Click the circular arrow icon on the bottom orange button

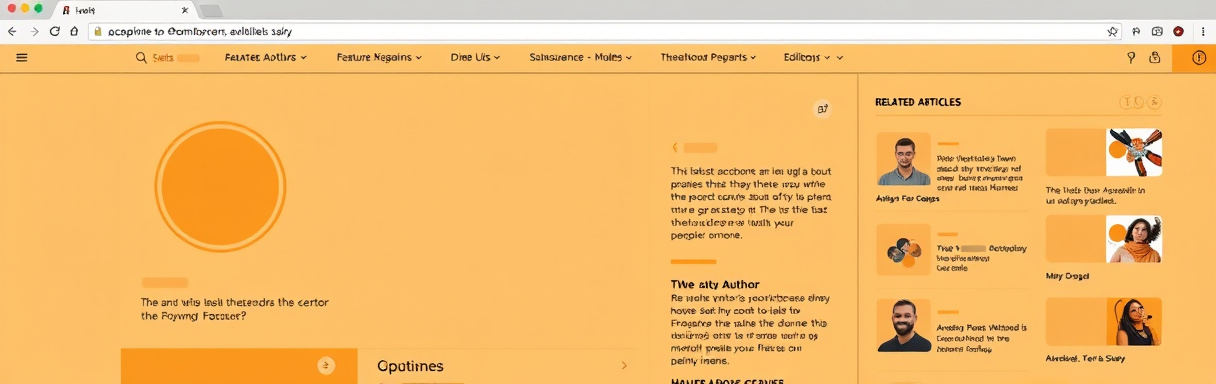pos(325,366)
